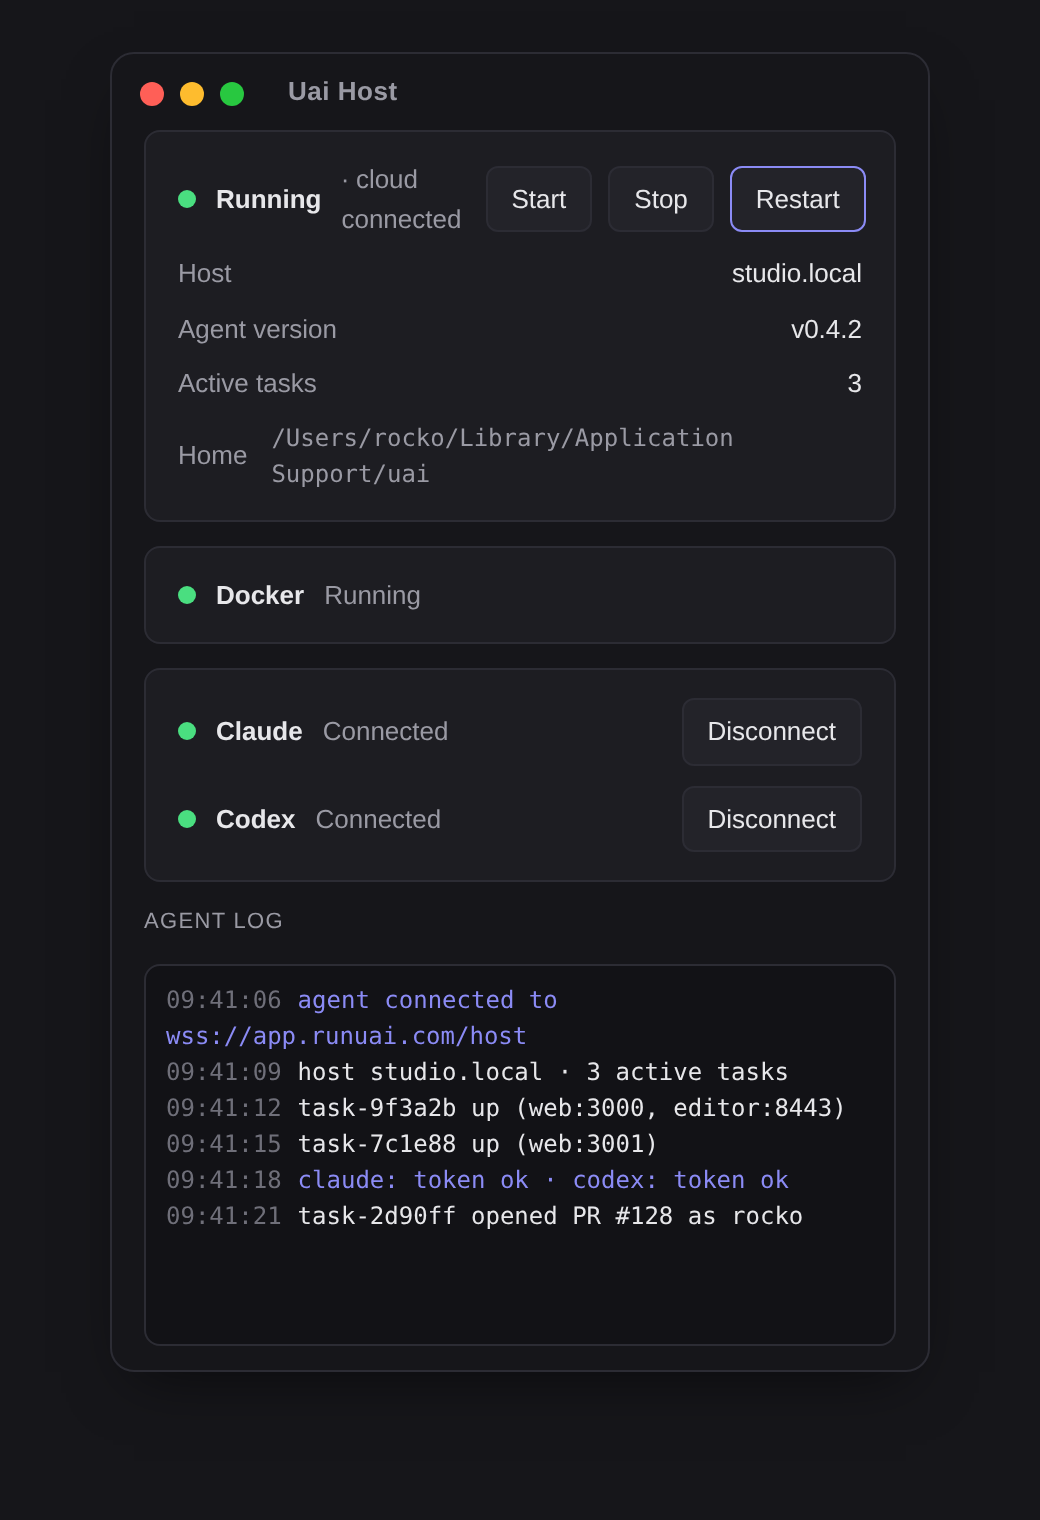Click the Active tasks count 3
1040x1520 pixels.
pos(855,383)
